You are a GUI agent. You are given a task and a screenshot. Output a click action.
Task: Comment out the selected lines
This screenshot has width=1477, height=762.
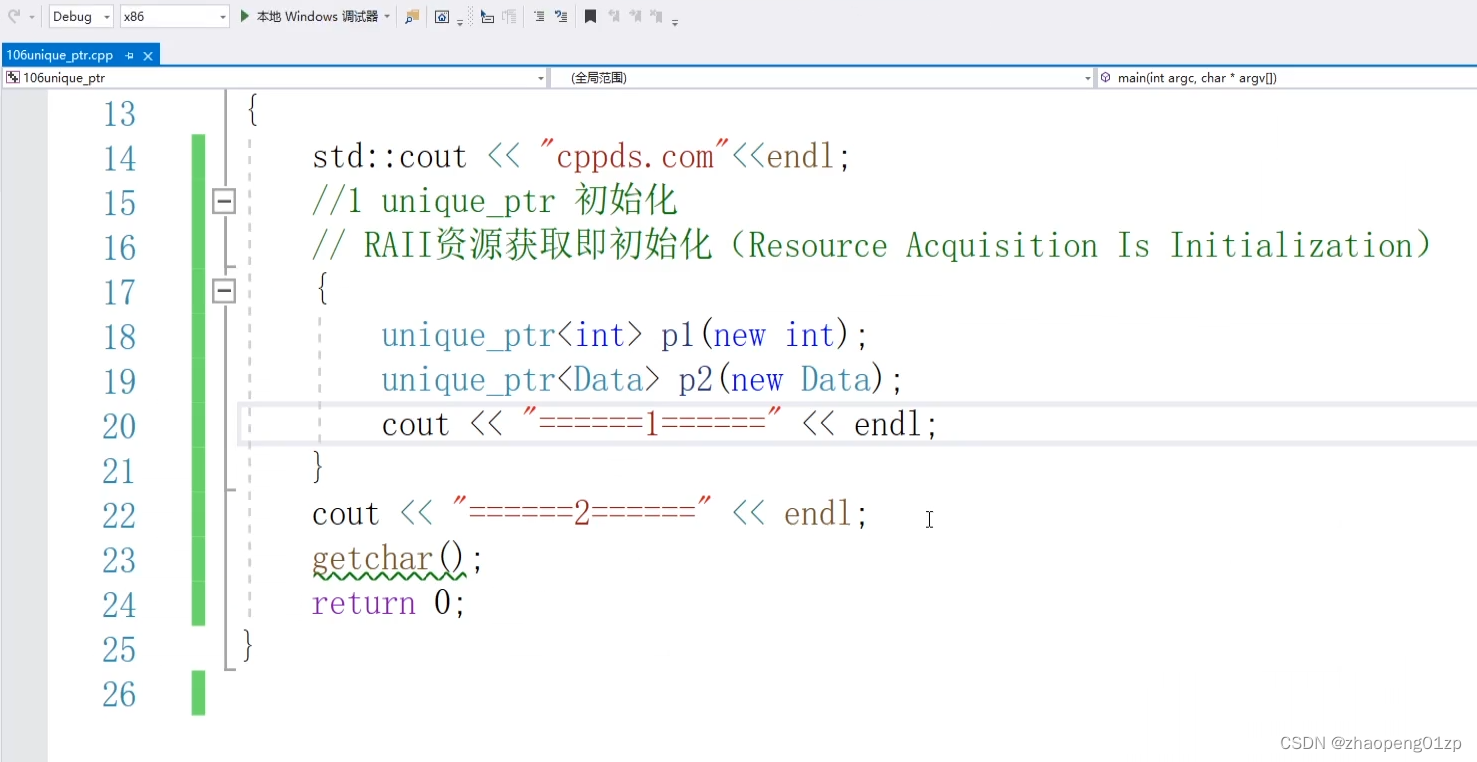coord(538,16)
